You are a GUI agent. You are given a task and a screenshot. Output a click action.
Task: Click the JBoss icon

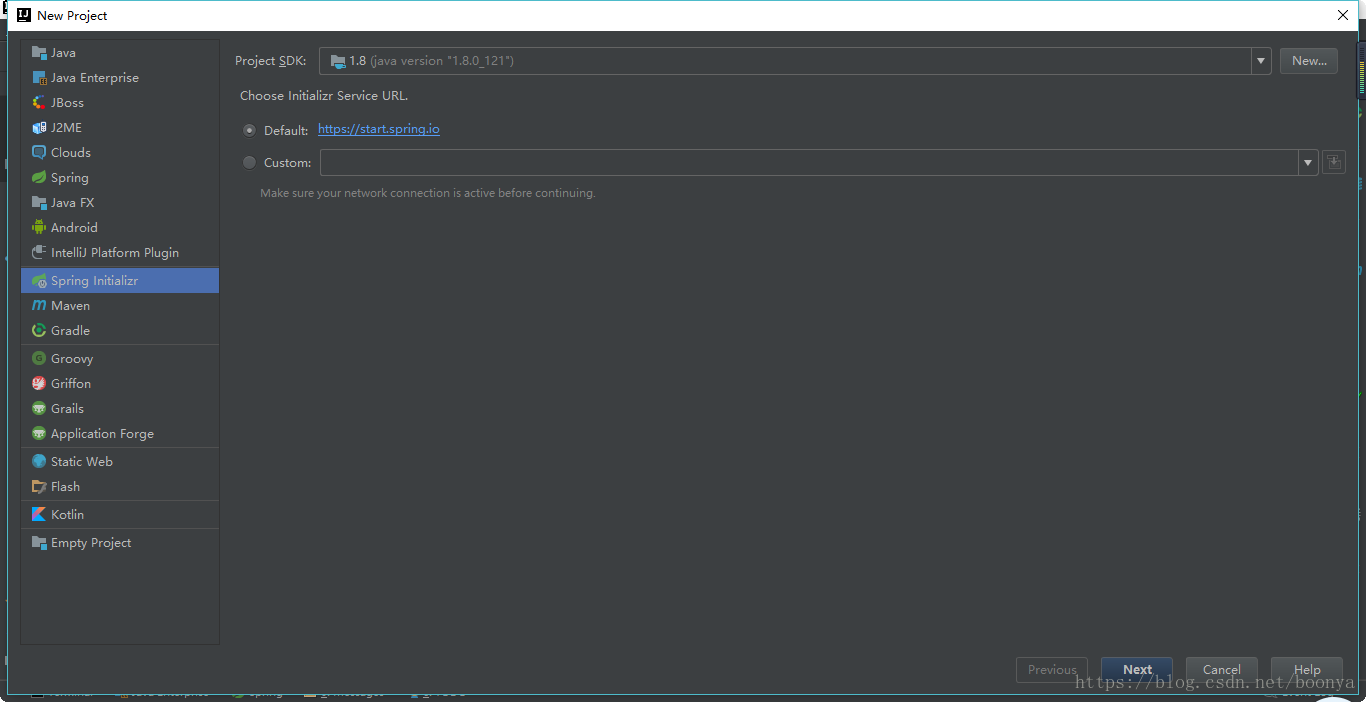[39, 103]
